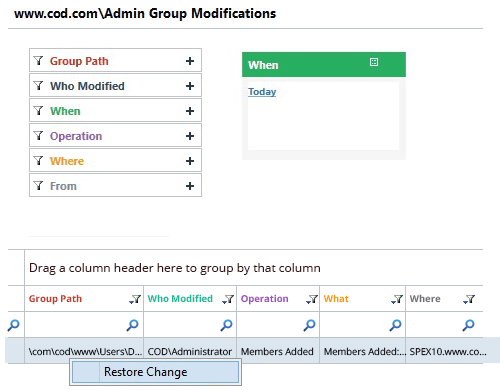Sort by the What column header
The image size is (500, 390).
pyautogui.click(x=336, y=299)
